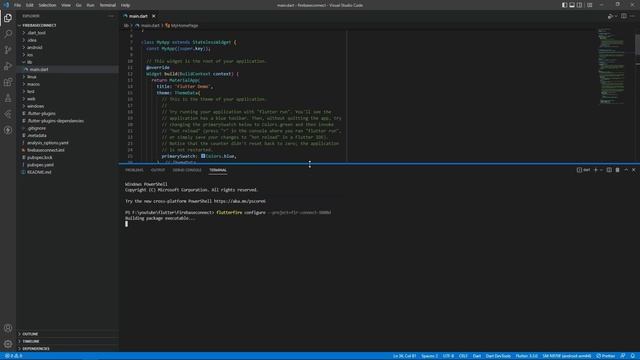
Task: Click the Split Terminal icon
Action: (x=609, y=170)
